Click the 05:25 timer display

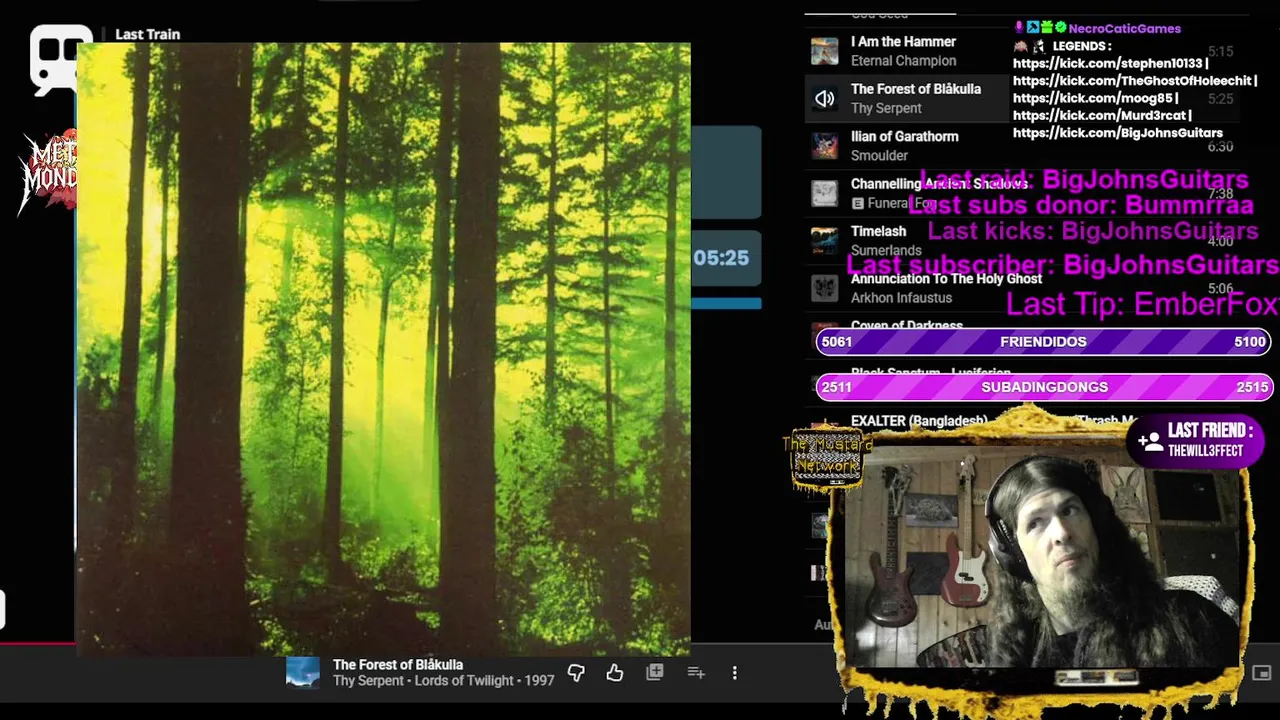721,258
